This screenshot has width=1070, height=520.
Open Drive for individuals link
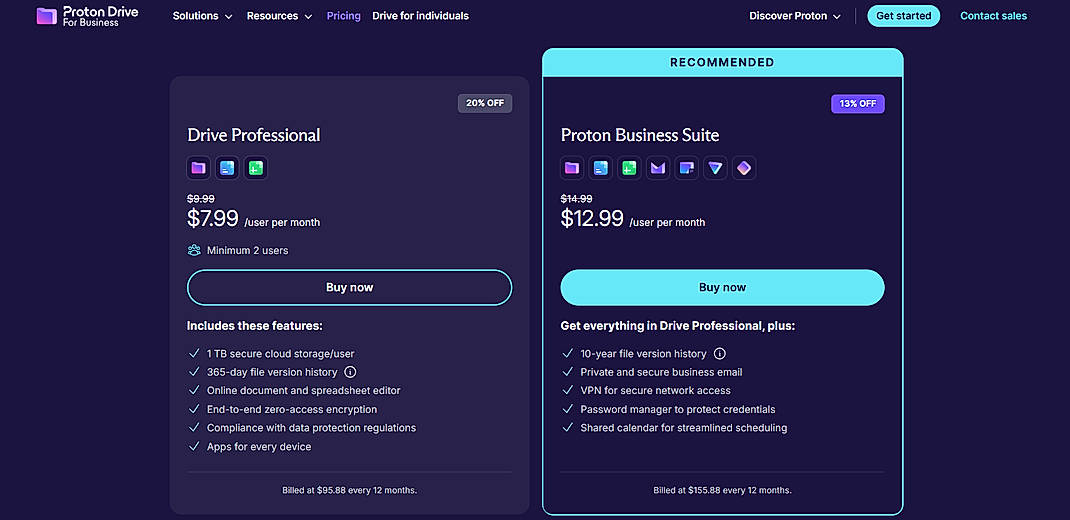(x=420, y=16)
